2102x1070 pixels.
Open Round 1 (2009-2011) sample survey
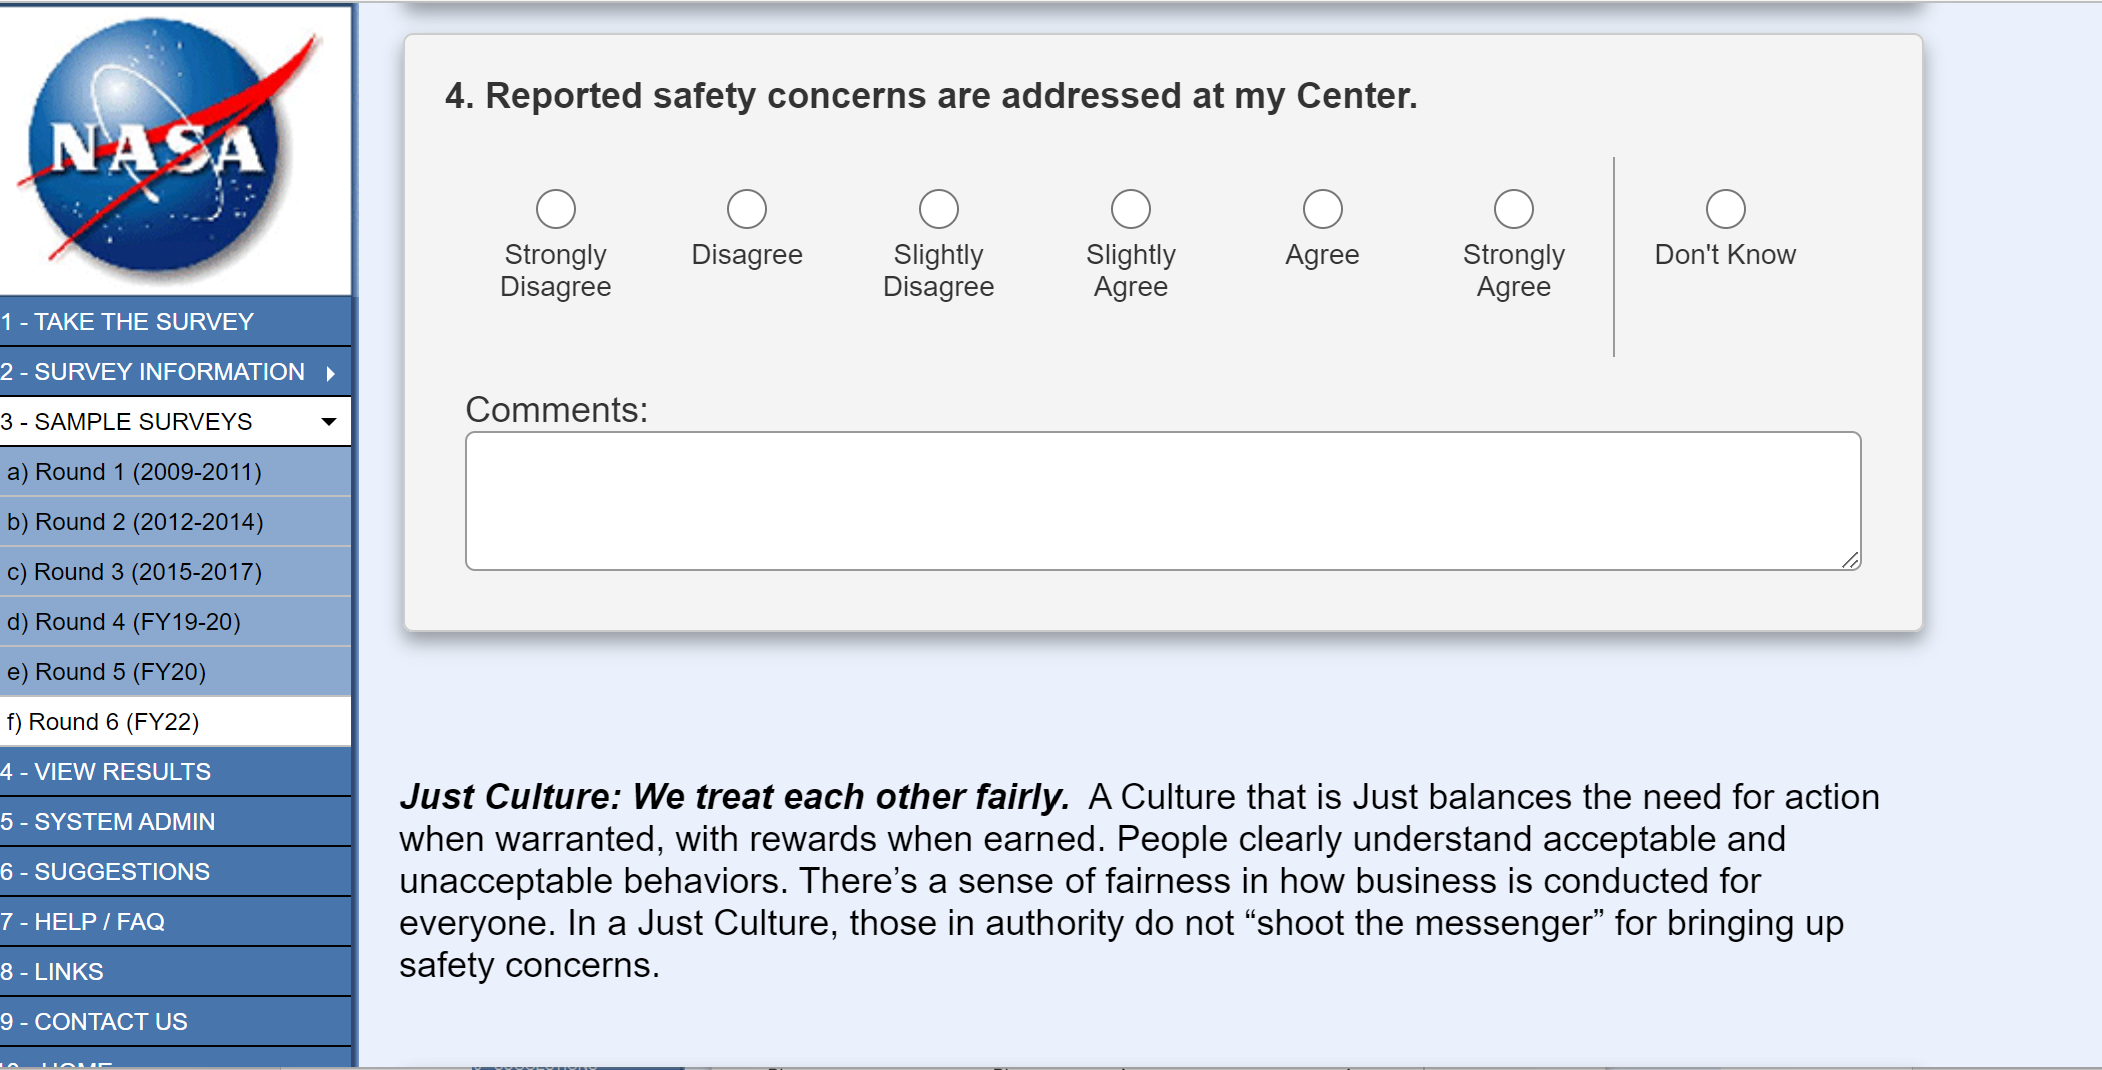click(x=134, y=472)
